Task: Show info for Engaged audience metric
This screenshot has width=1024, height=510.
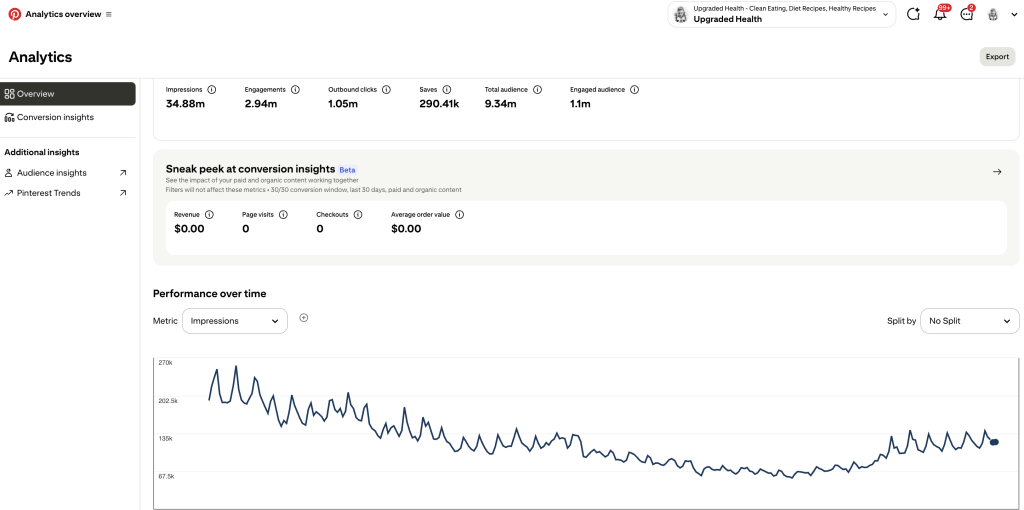Action: click(634, 89)
